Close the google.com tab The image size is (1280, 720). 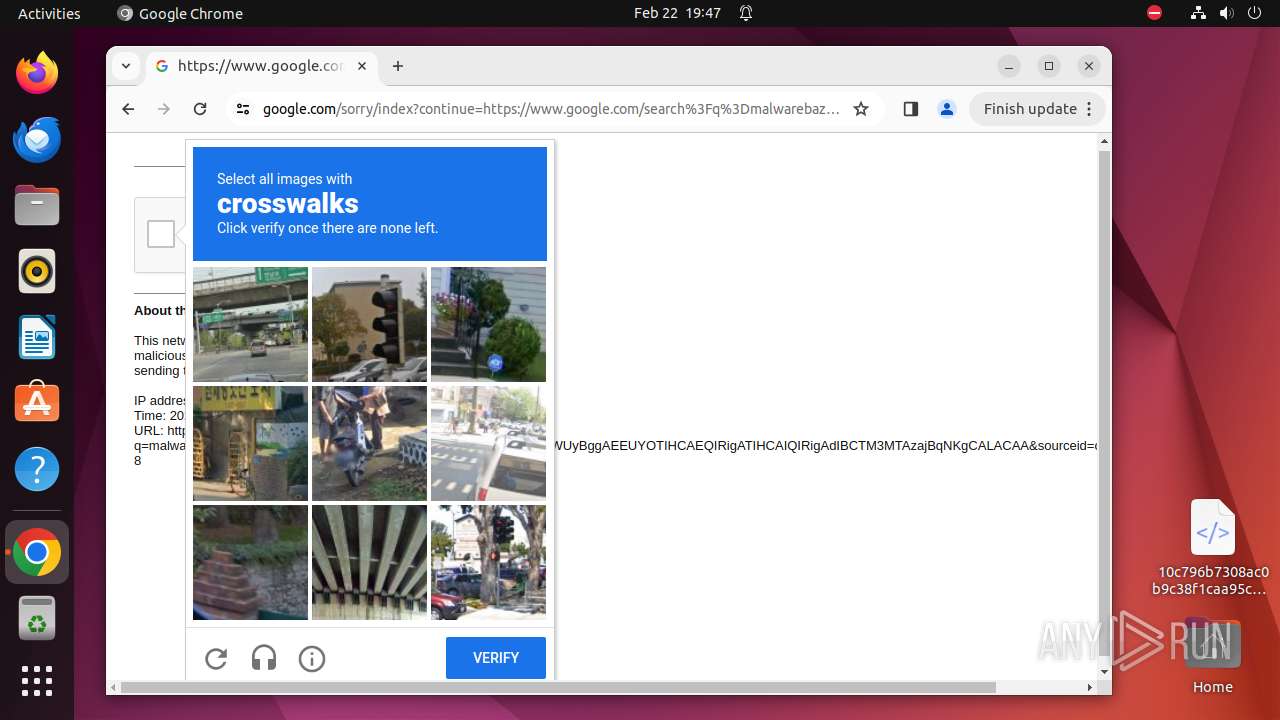362,66
